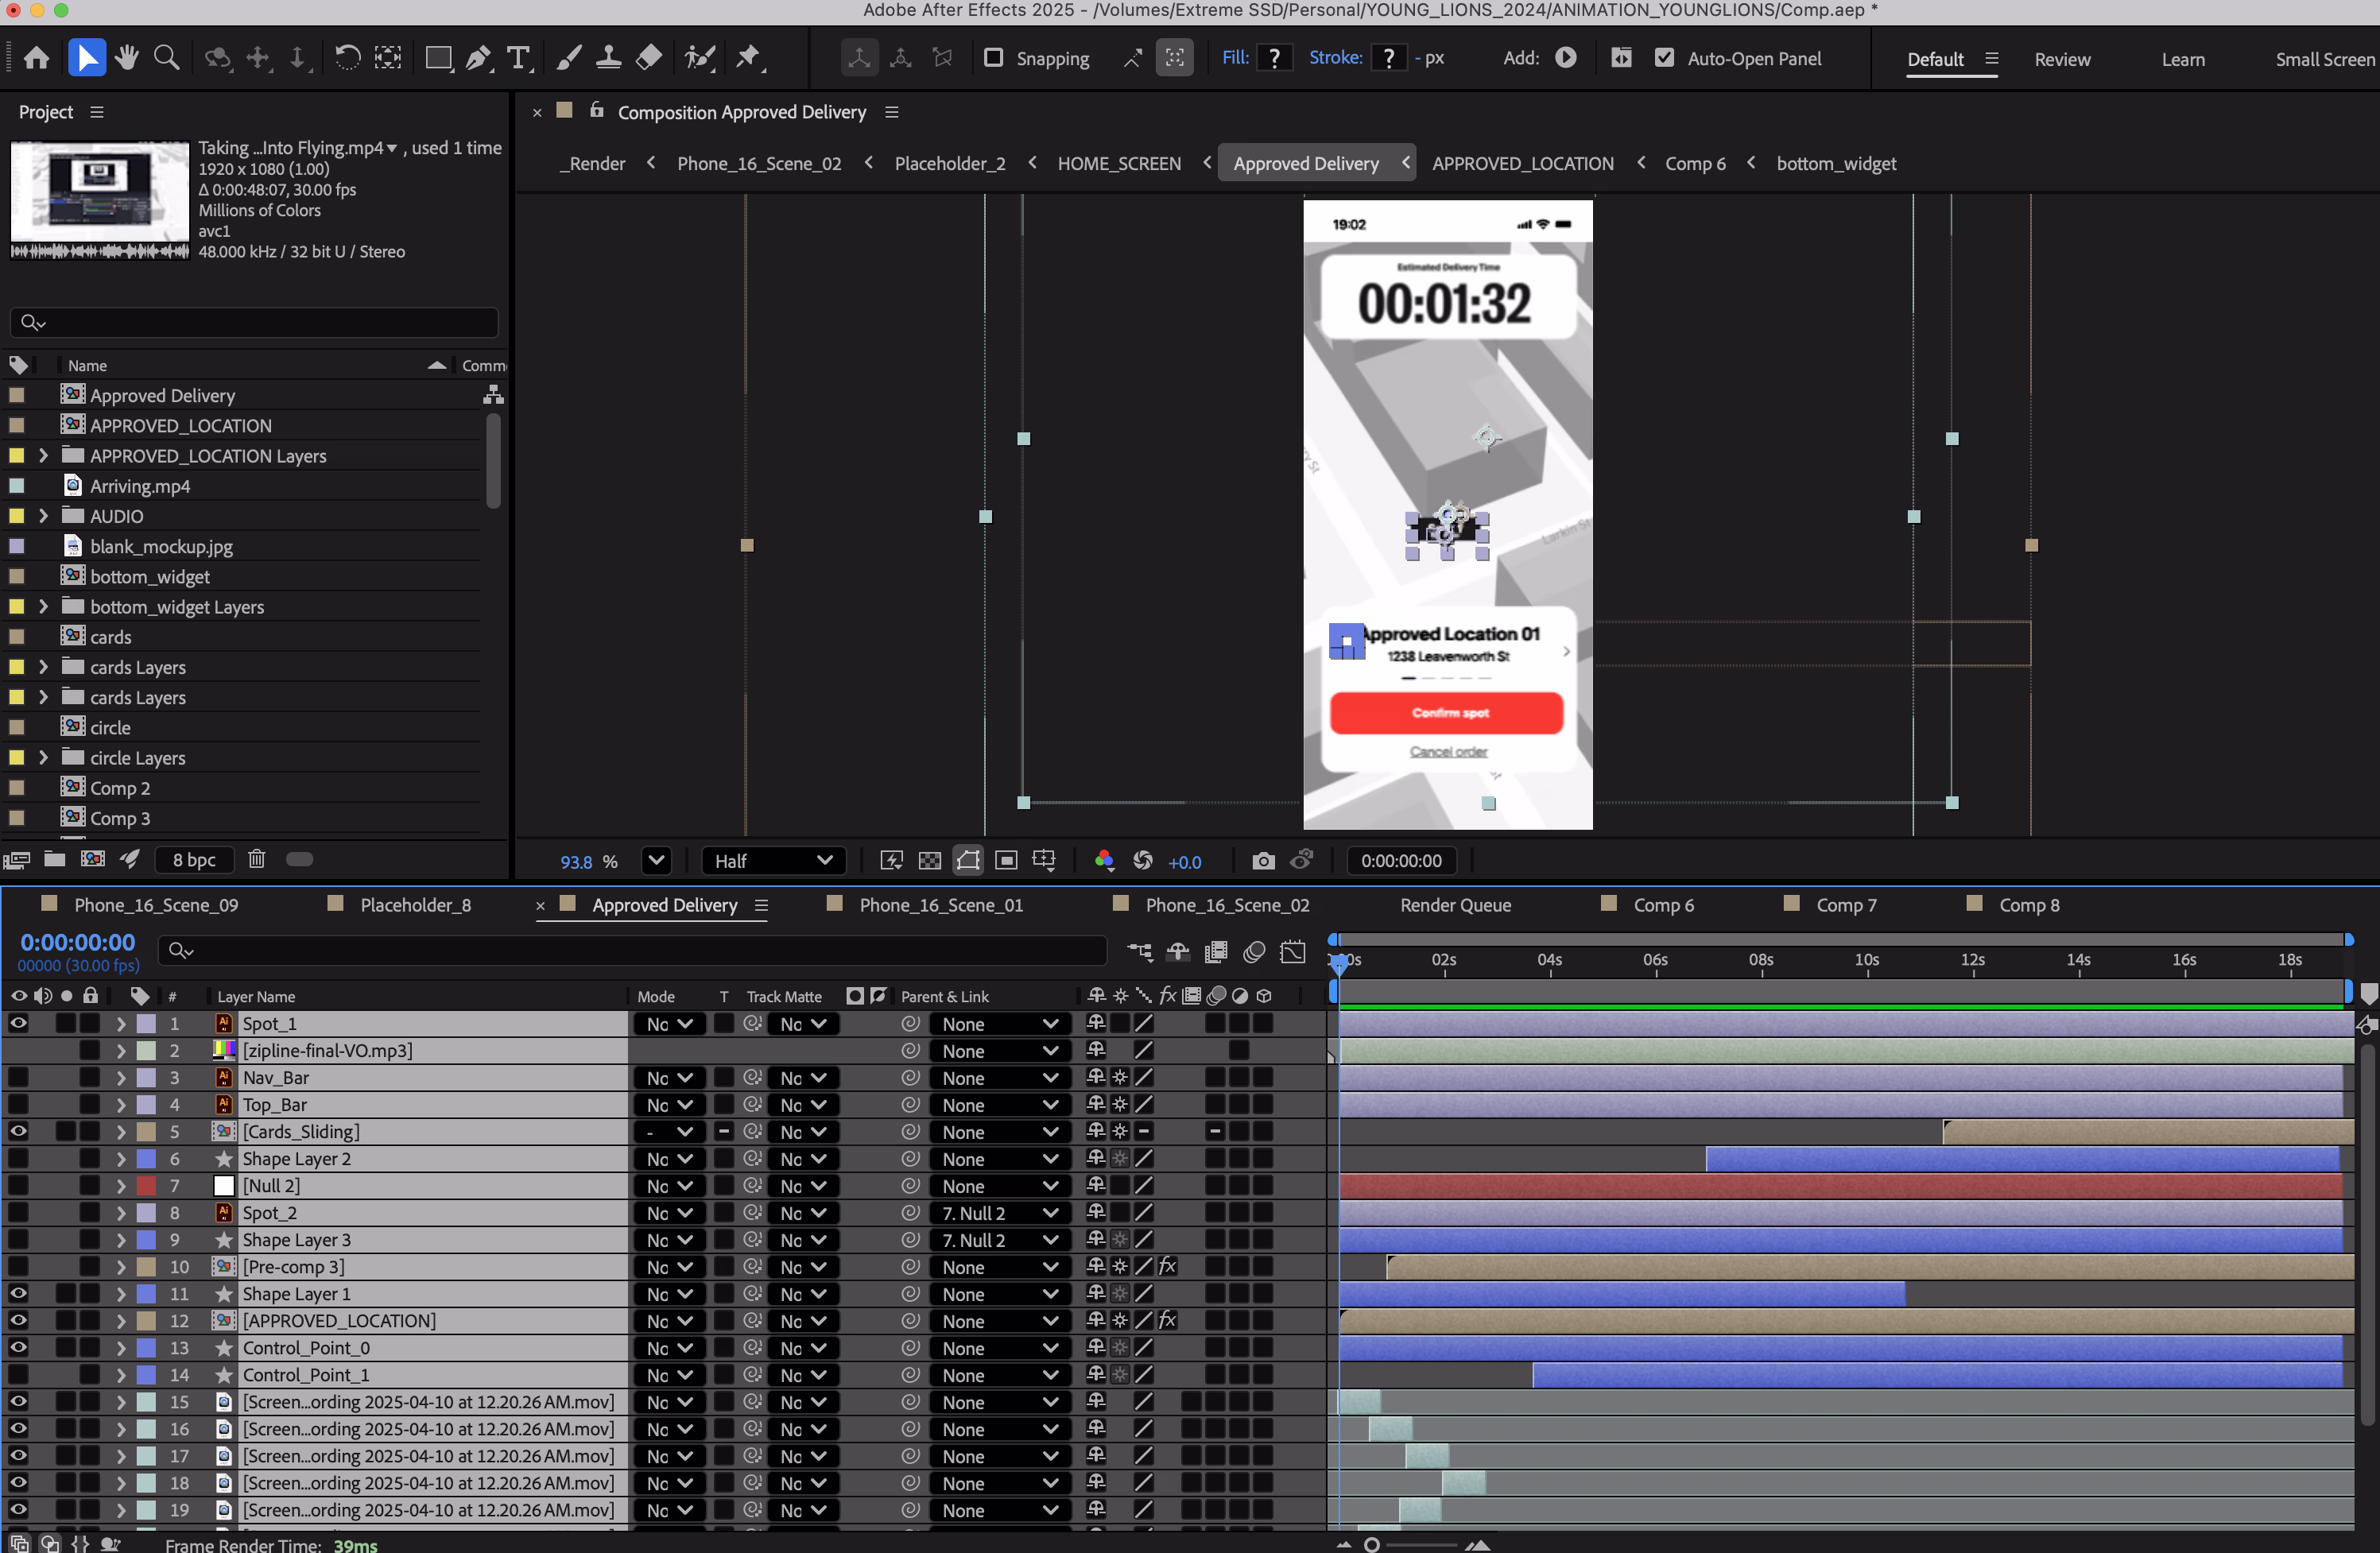Screen dimensions: 2380x1553
Task: Select the Hand tool
Action: [126, 58]
